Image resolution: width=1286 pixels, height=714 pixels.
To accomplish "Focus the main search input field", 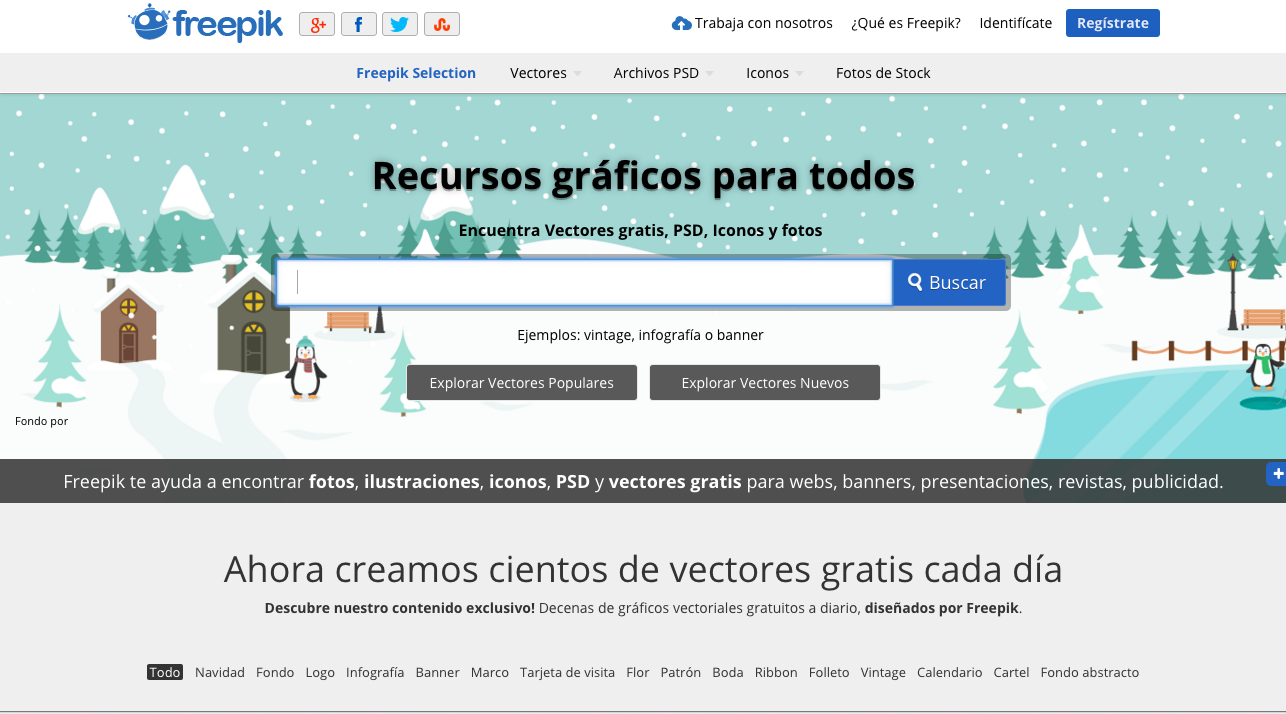I will point(584,282).
